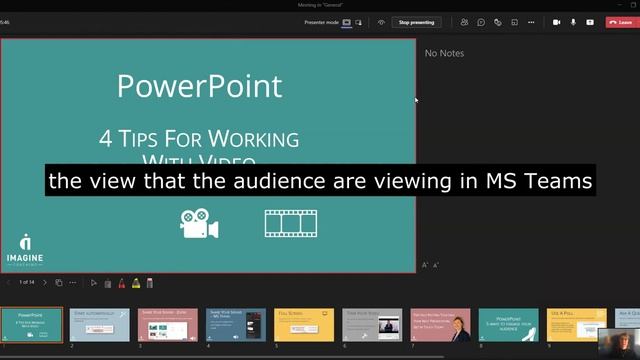Select slide 5 Full Screen thumbnail
Image resolution: width=640 pixels, height=360 pixels.
304,325
